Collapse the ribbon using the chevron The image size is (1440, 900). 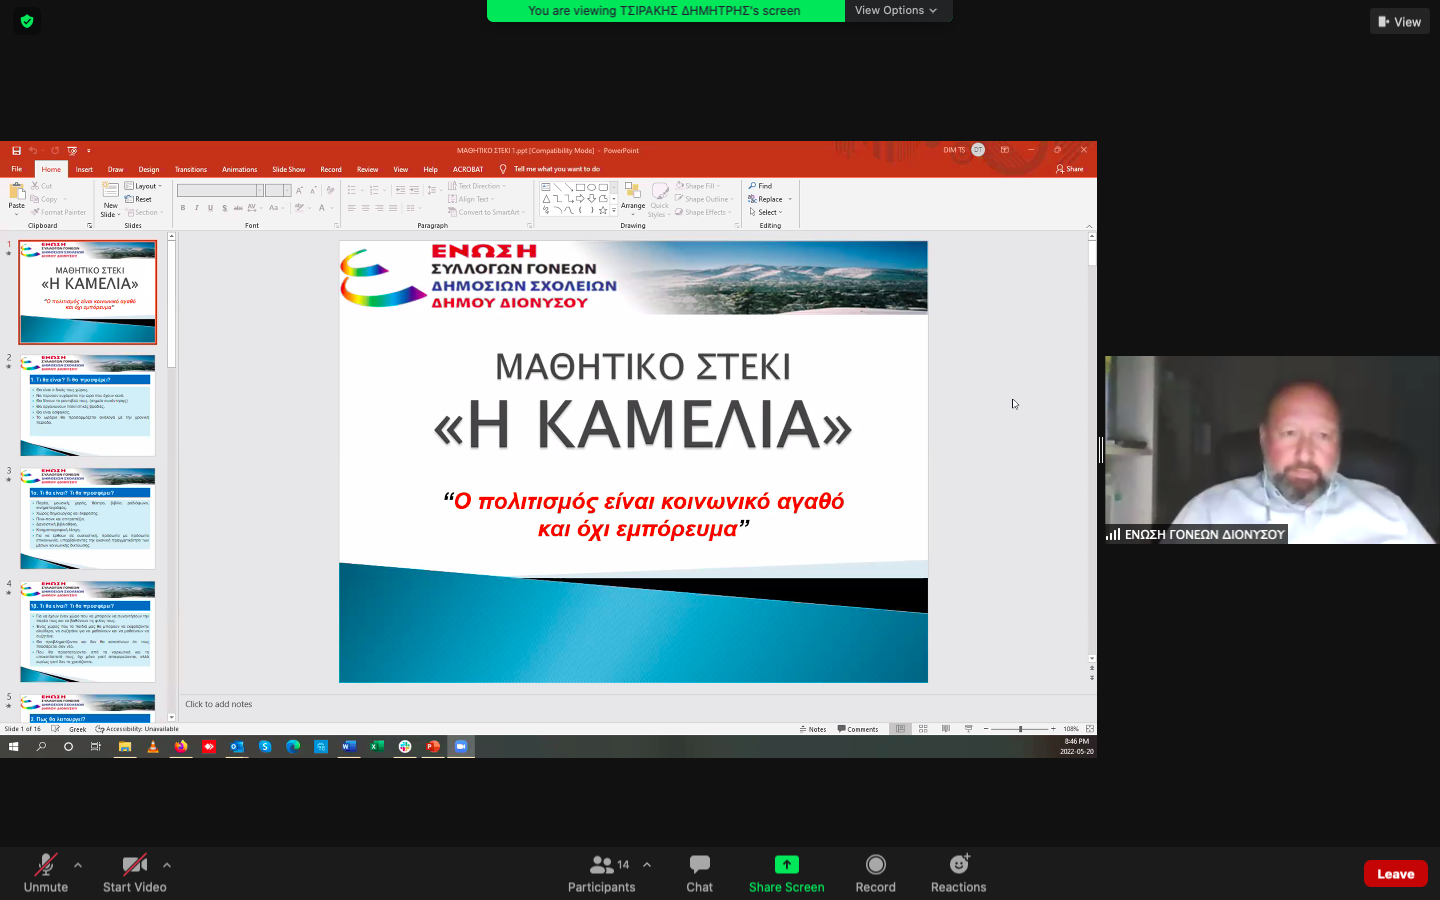[x=1089, y=226]
